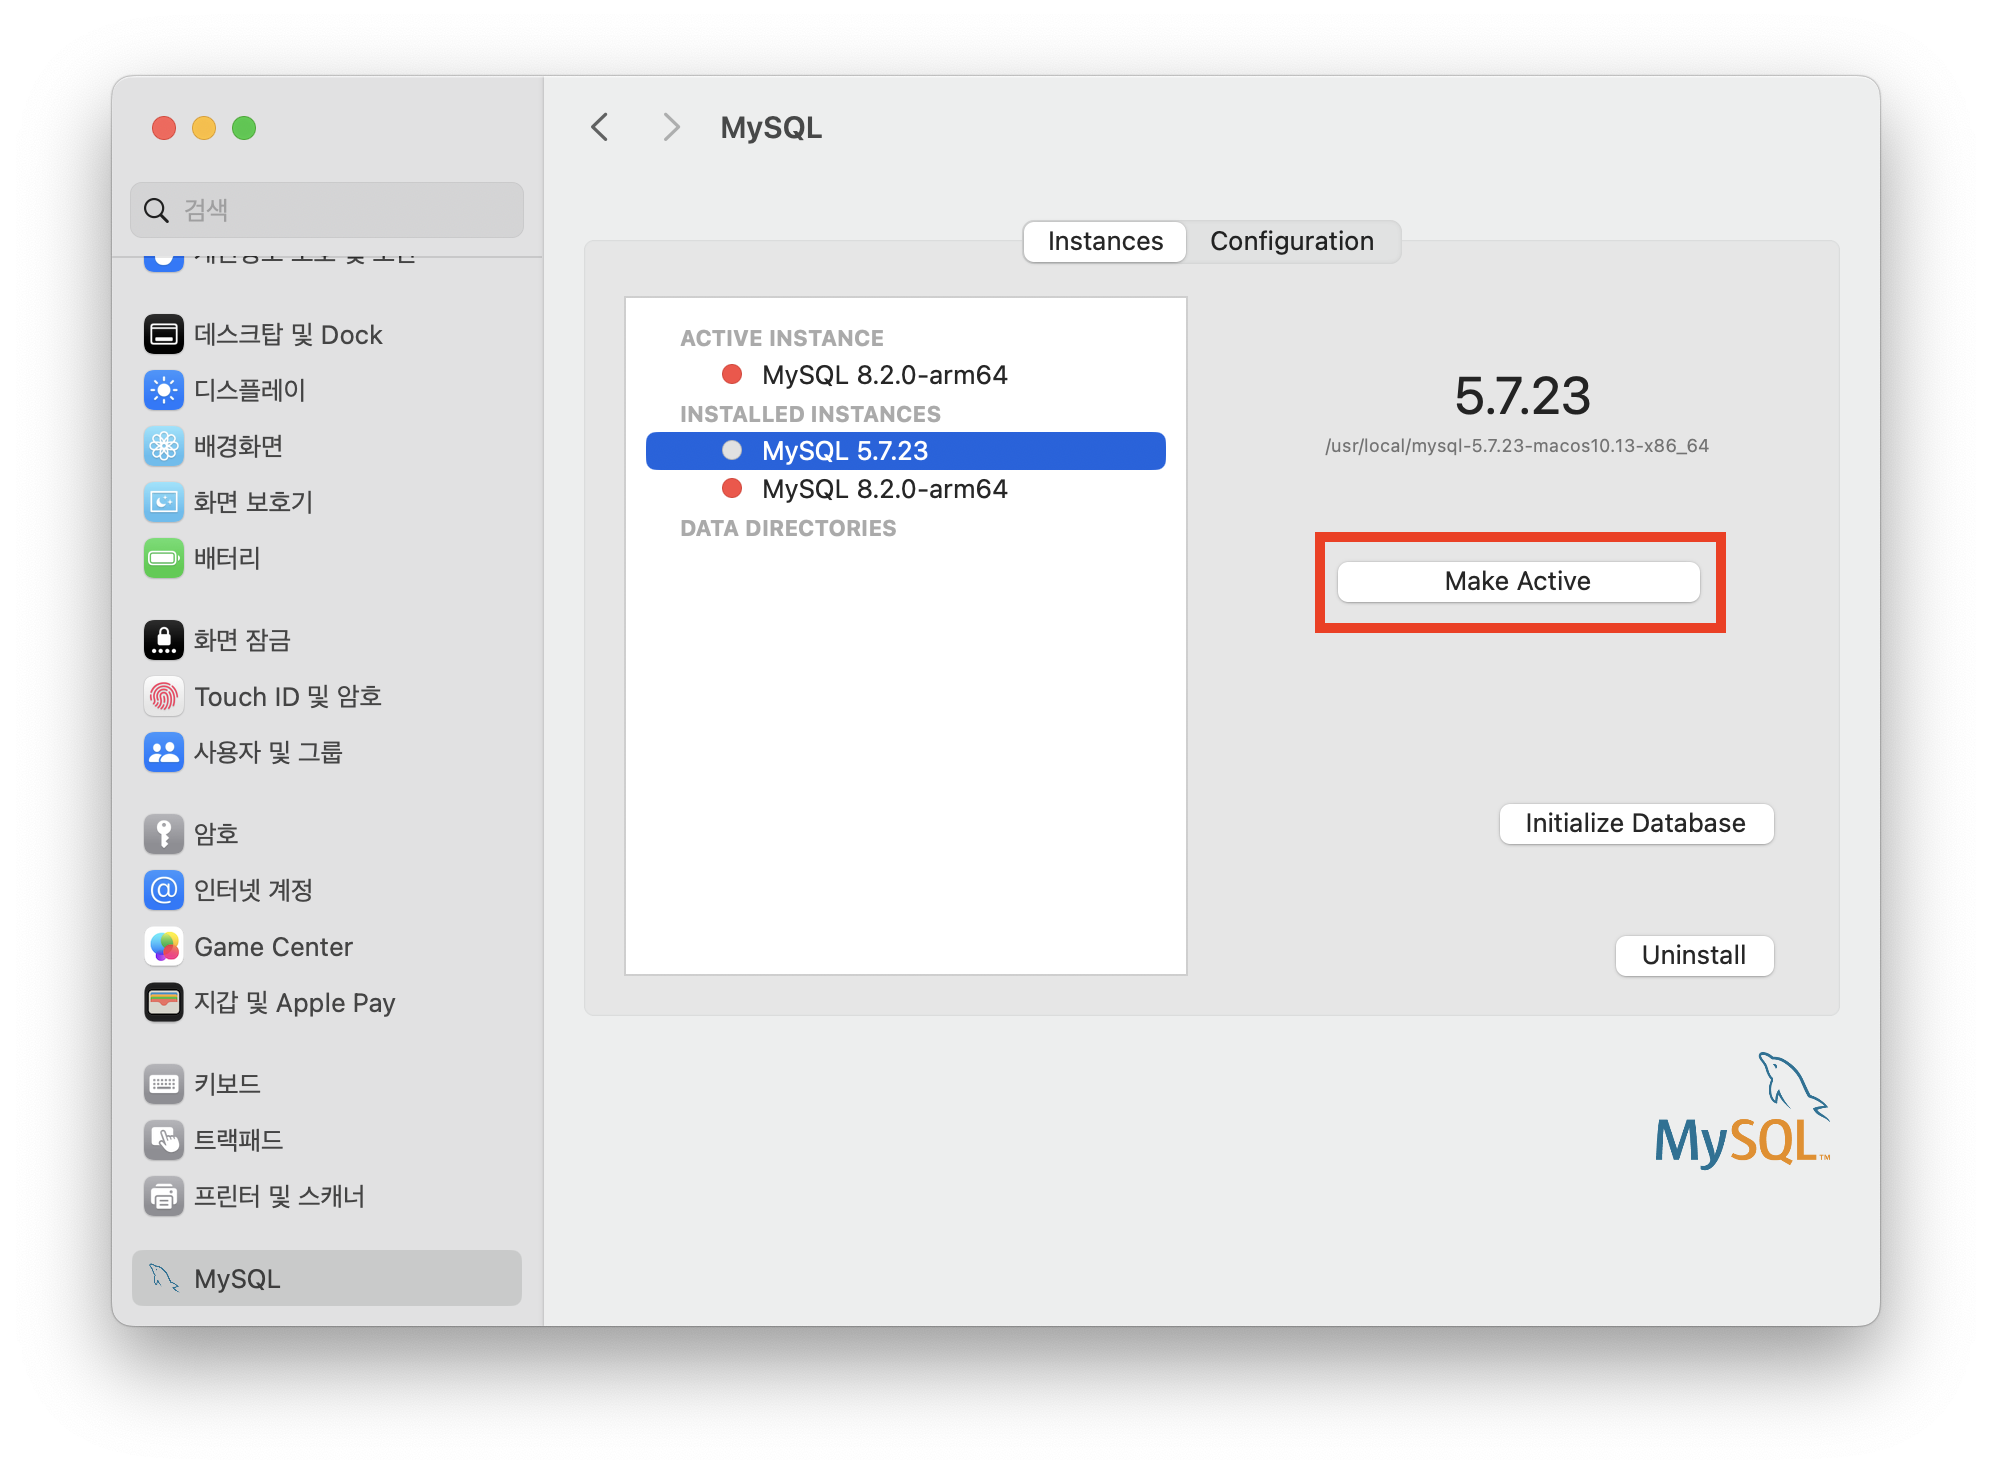Click the INSTALLED INSTANCES header
This screenshot has width=1992, height=1474.
pyautogui.click(x=810, y=414)
